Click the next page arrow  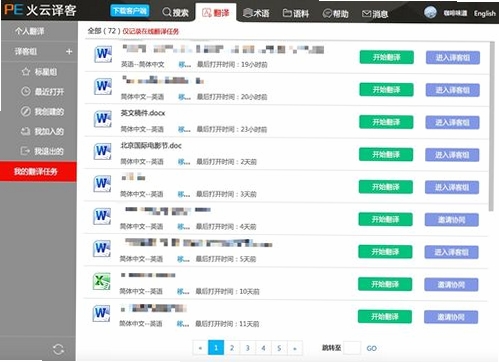(295, 348)
